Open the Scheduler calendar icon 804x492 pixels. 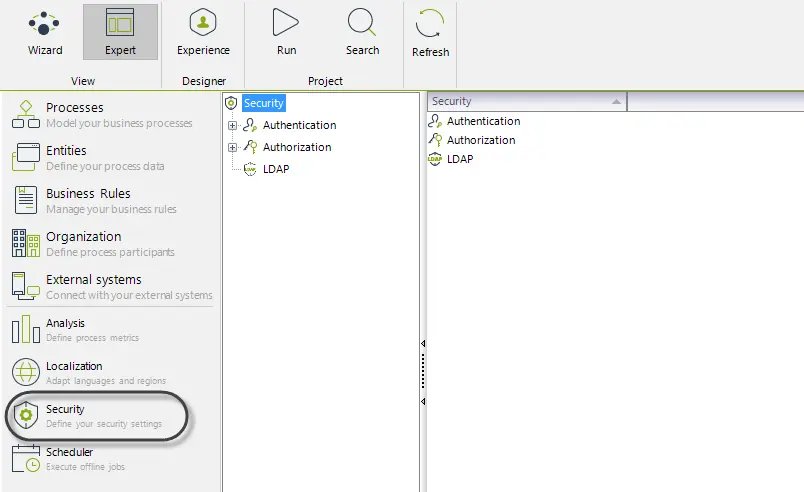(x=26, y=458)
